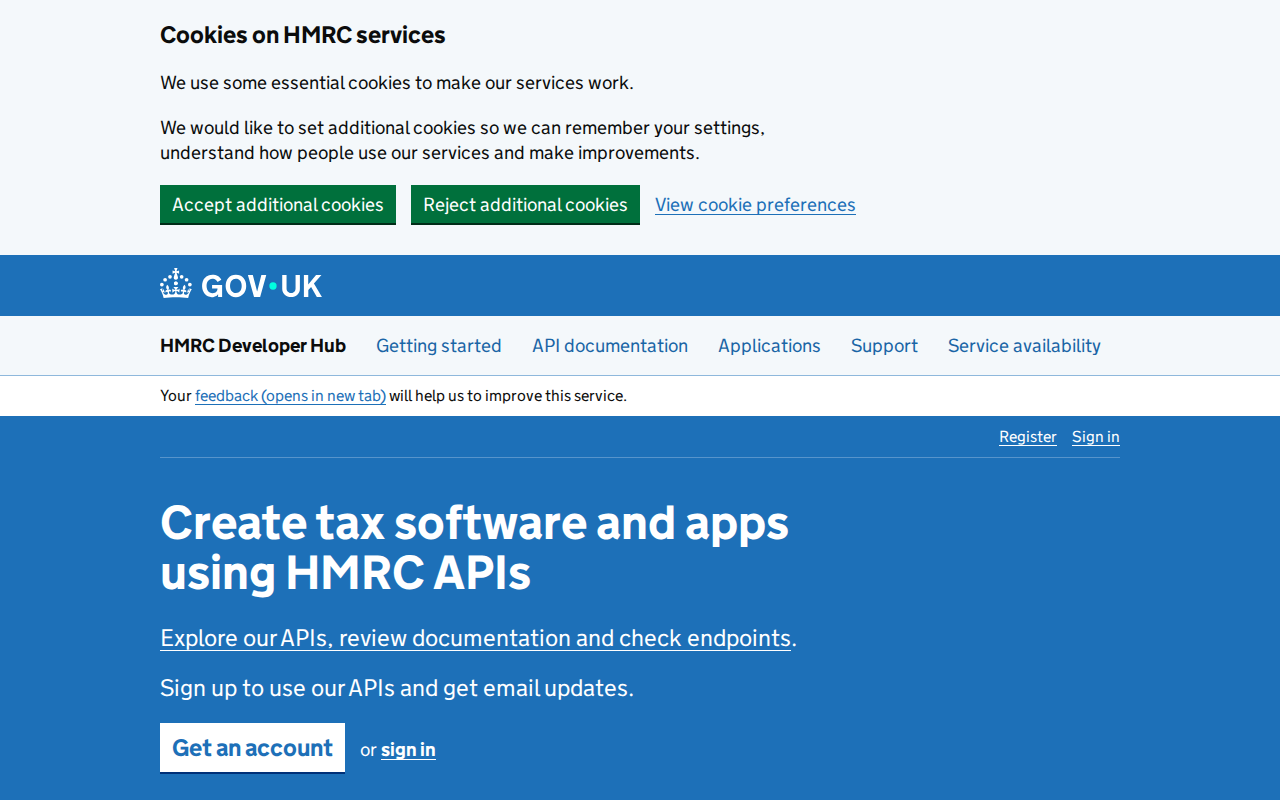1280x800 pixels.
Task: Open API documentation section
Action: (x=610, y=345)
